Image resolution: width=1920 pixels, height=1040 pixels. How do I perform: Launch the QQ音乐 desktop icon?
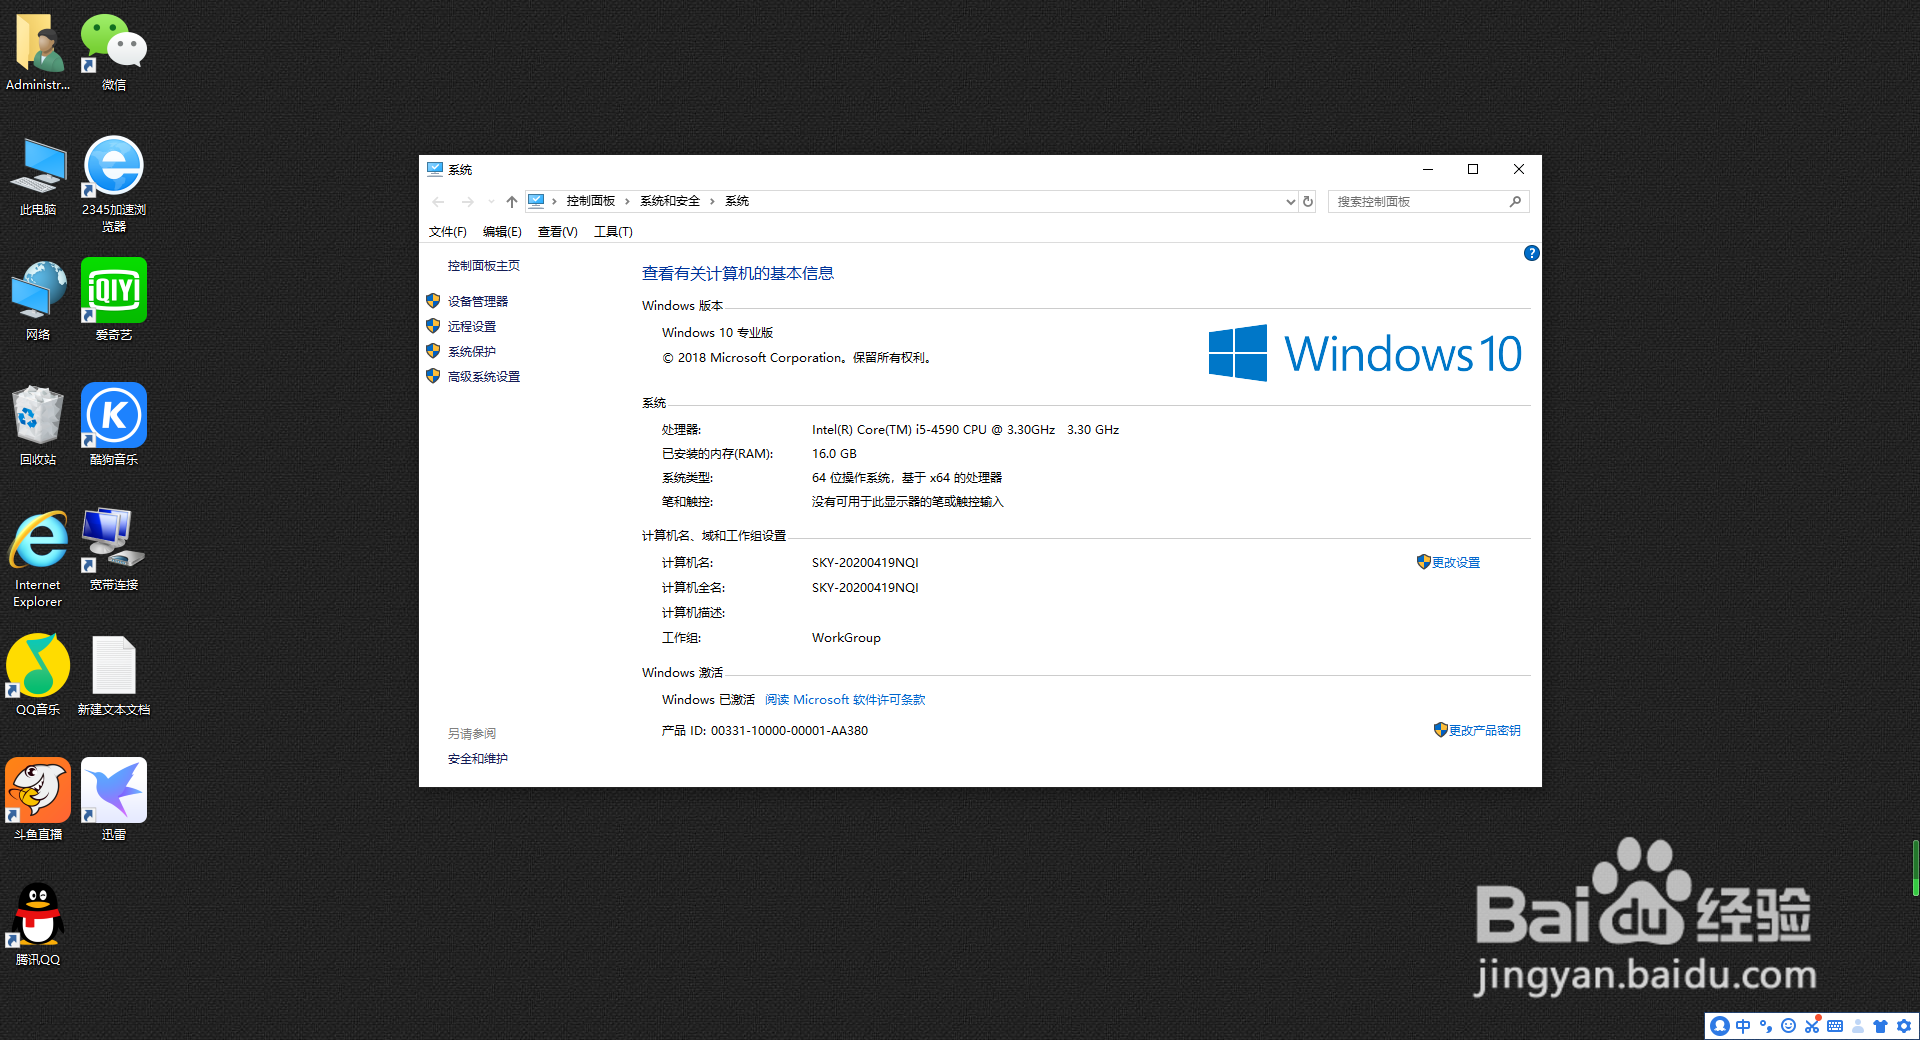[38, 677]
